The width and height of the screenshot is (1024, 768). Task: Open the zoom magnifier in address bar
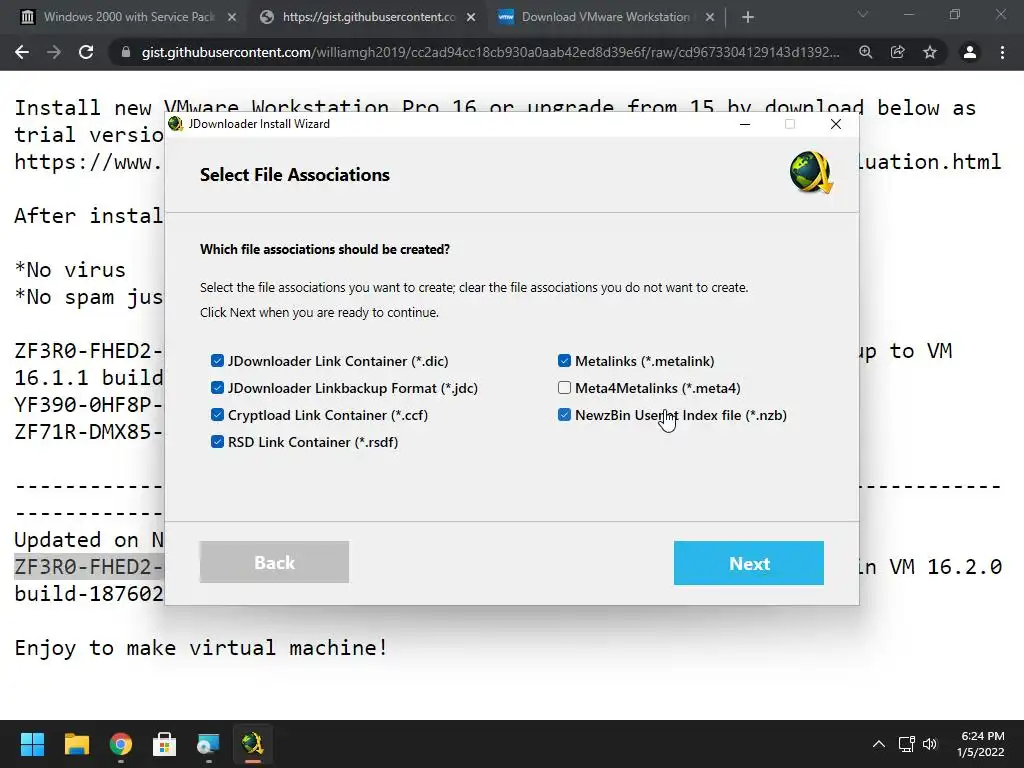(866, 52)
